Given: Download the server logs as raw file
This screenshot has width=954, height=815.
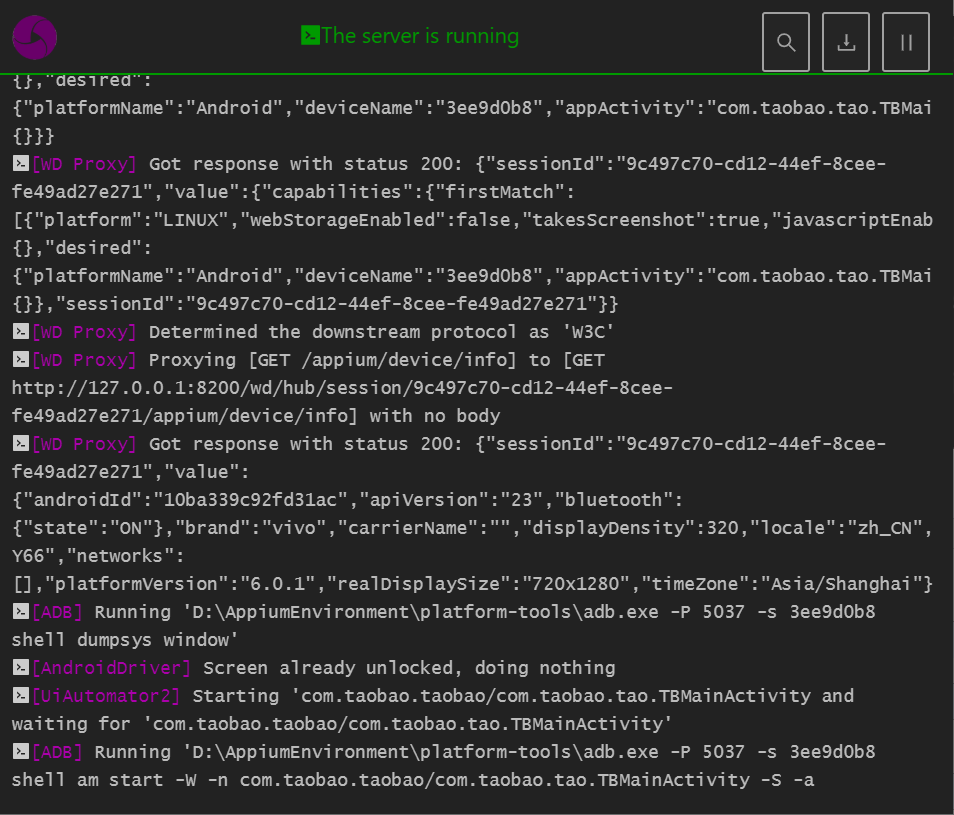Looking at the screenshot, I should [846, 42].
